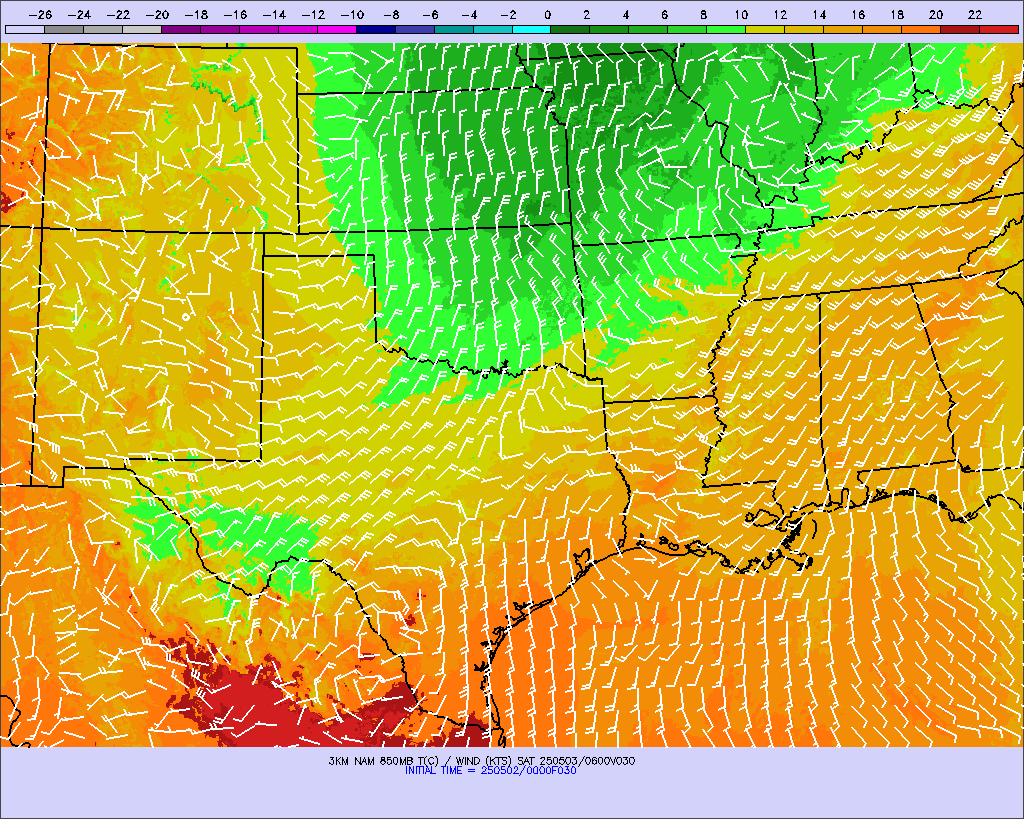
Task: Click the 'INITIAL TIME = 250502/0000F030' caption
Action: [490, 771]
